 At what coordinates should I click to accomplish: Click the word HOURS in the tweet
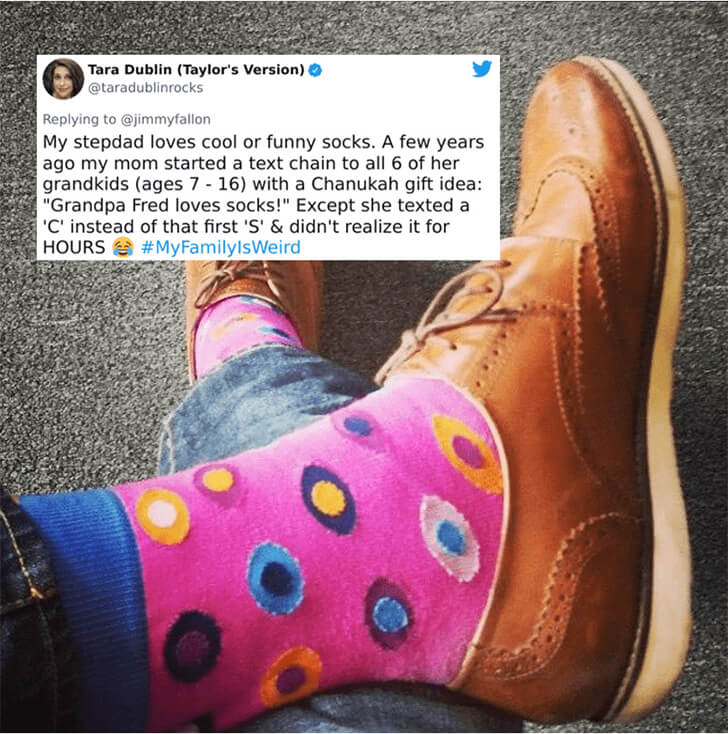coord(74,247)
